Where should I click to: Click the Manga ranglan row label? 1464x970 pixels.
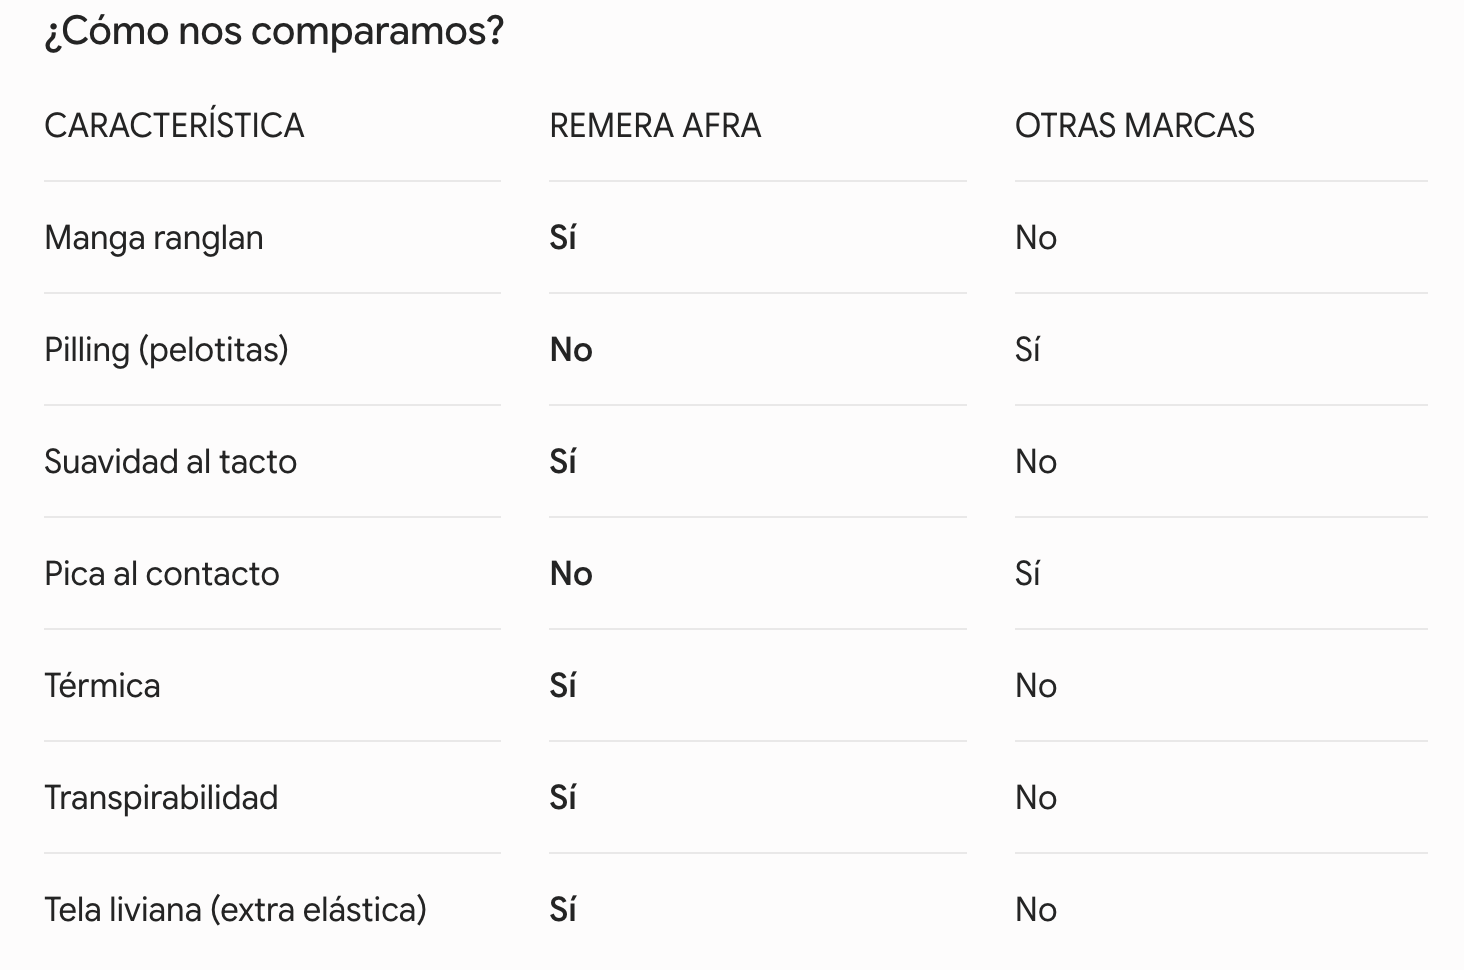(x=154, y=238)
